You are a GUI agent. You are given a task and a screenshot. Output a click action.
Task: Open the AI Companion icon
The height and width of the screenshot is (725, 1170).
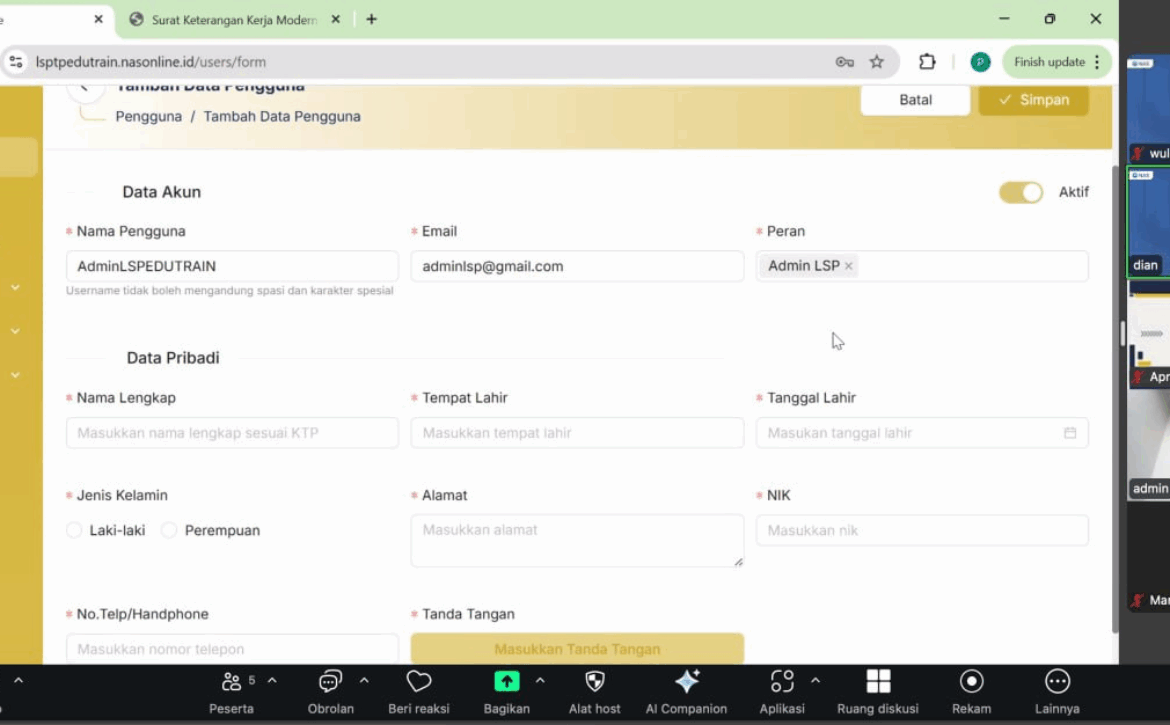click(686, 682)
